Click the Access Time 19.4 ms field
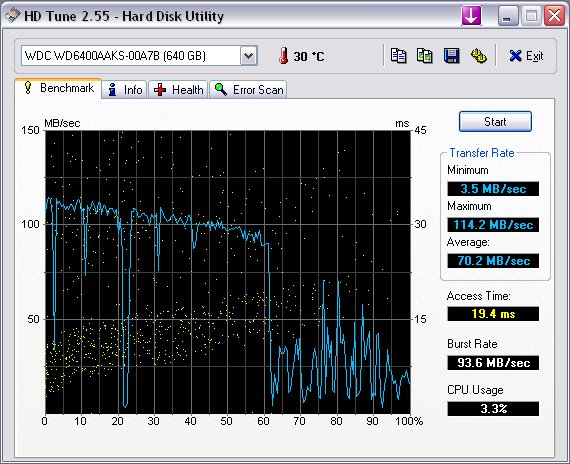The image size is (570, 464). point(493,313)
